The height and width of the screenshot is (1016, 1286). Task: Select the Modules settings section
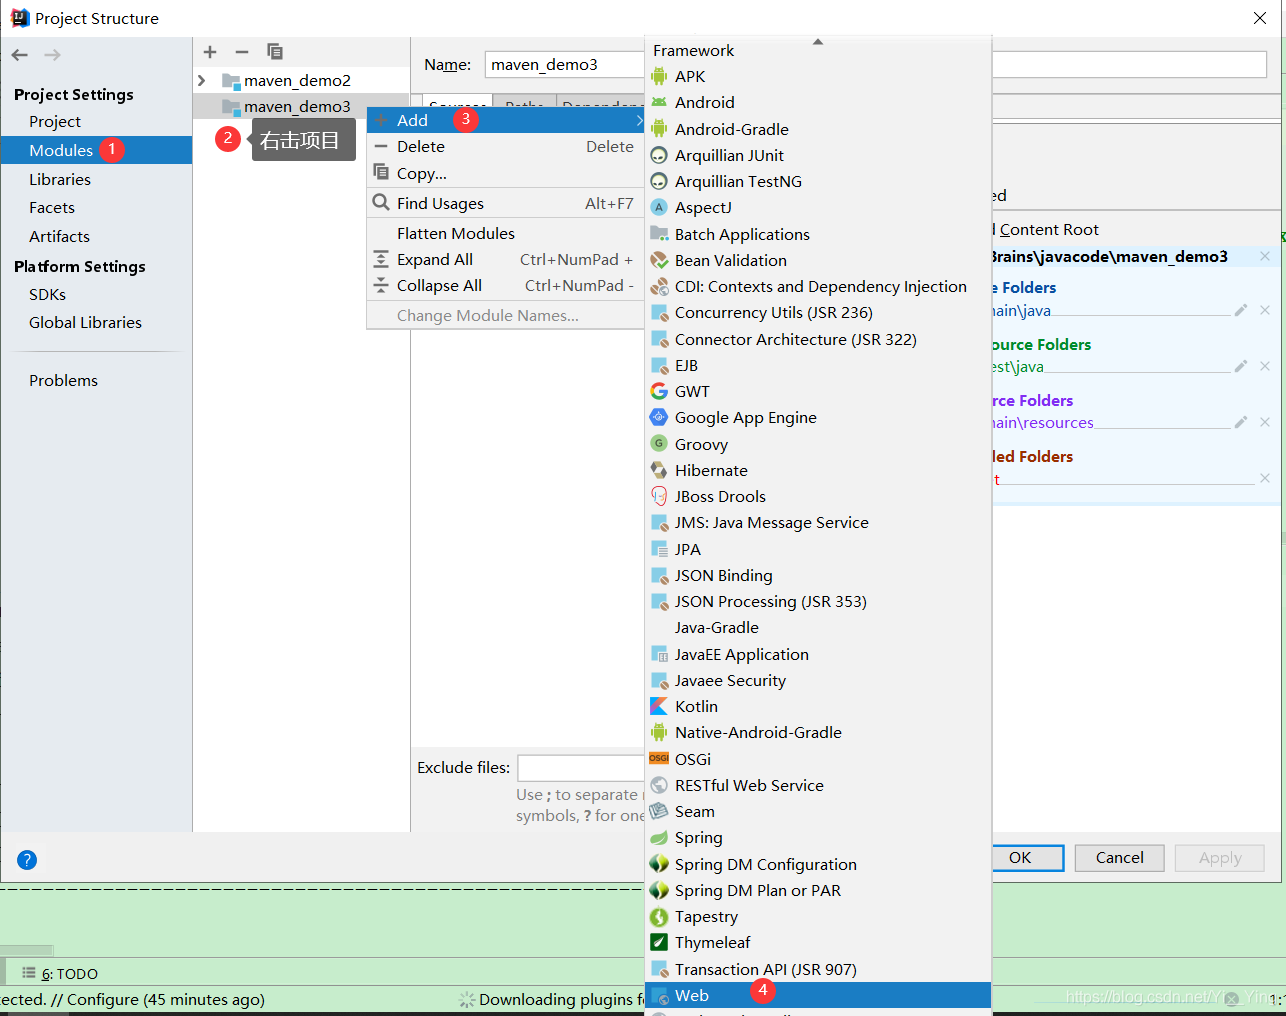(96, 150)
